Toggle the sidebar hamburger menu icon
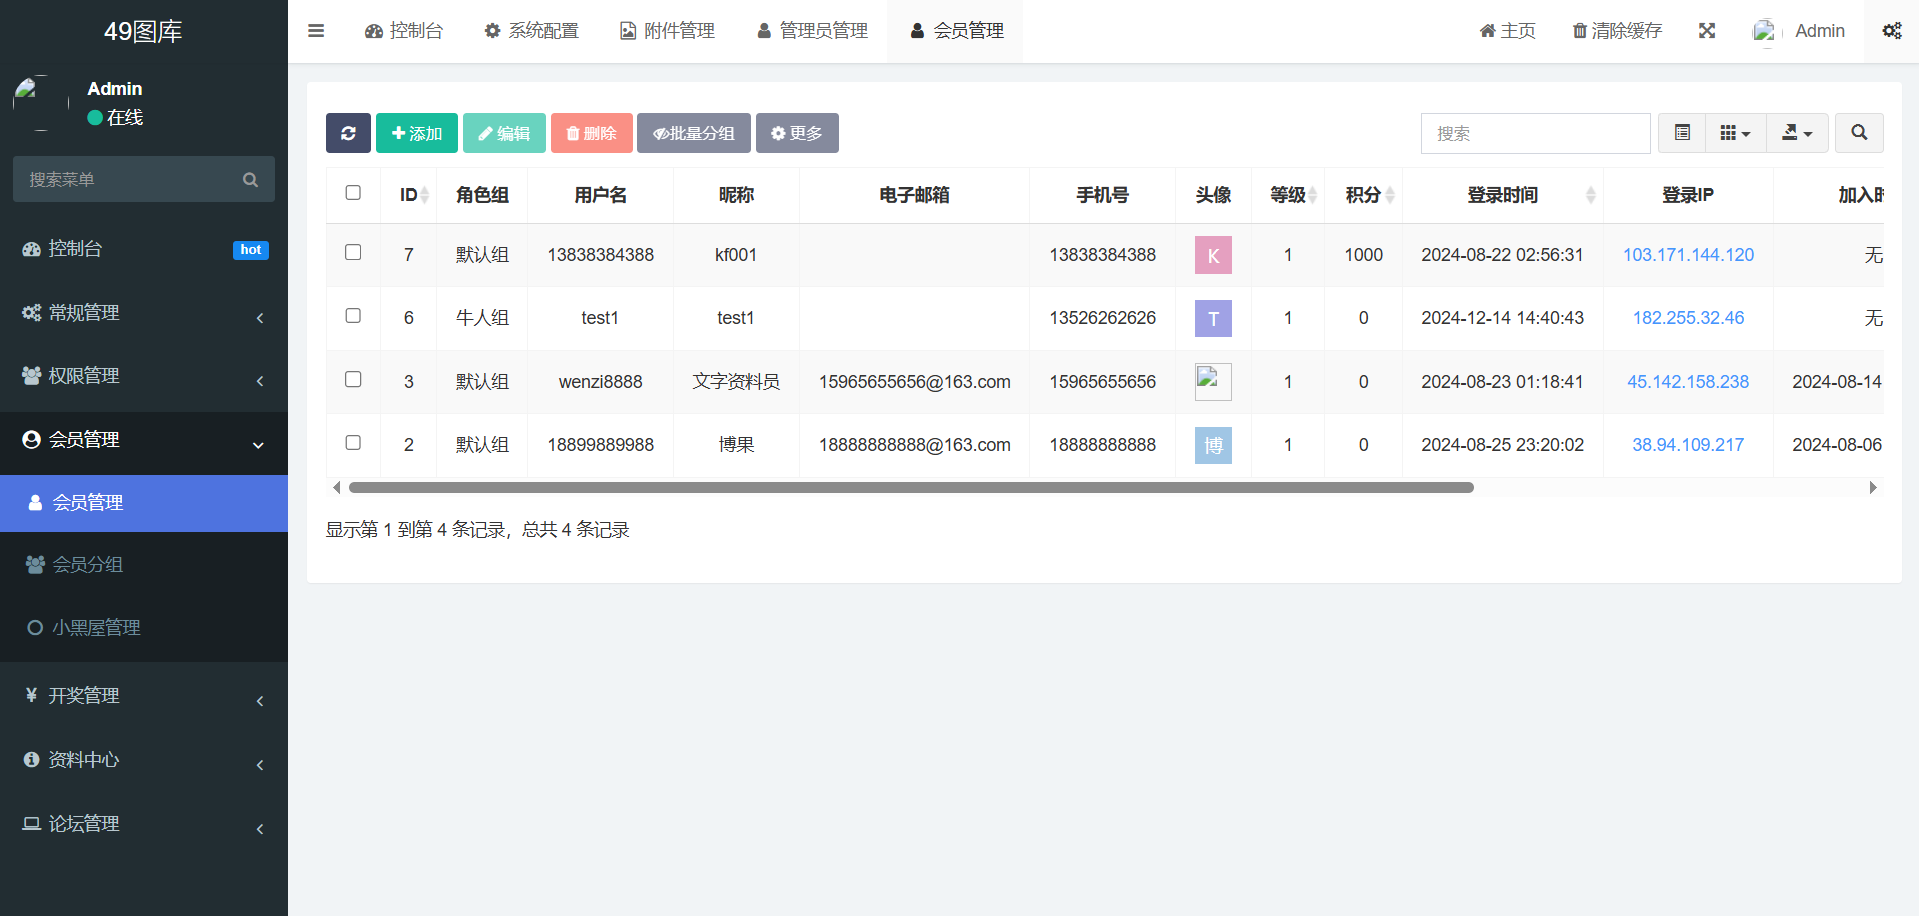 [316, 31]
